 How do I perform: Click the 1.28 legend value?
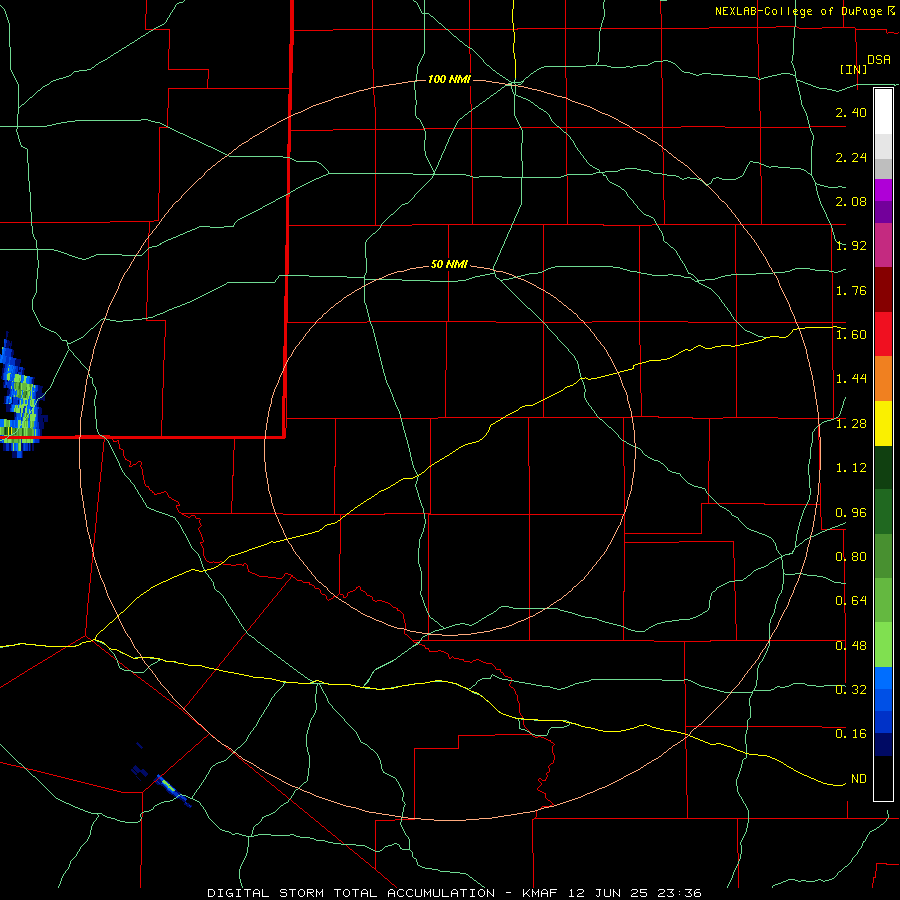coord(851,424)
